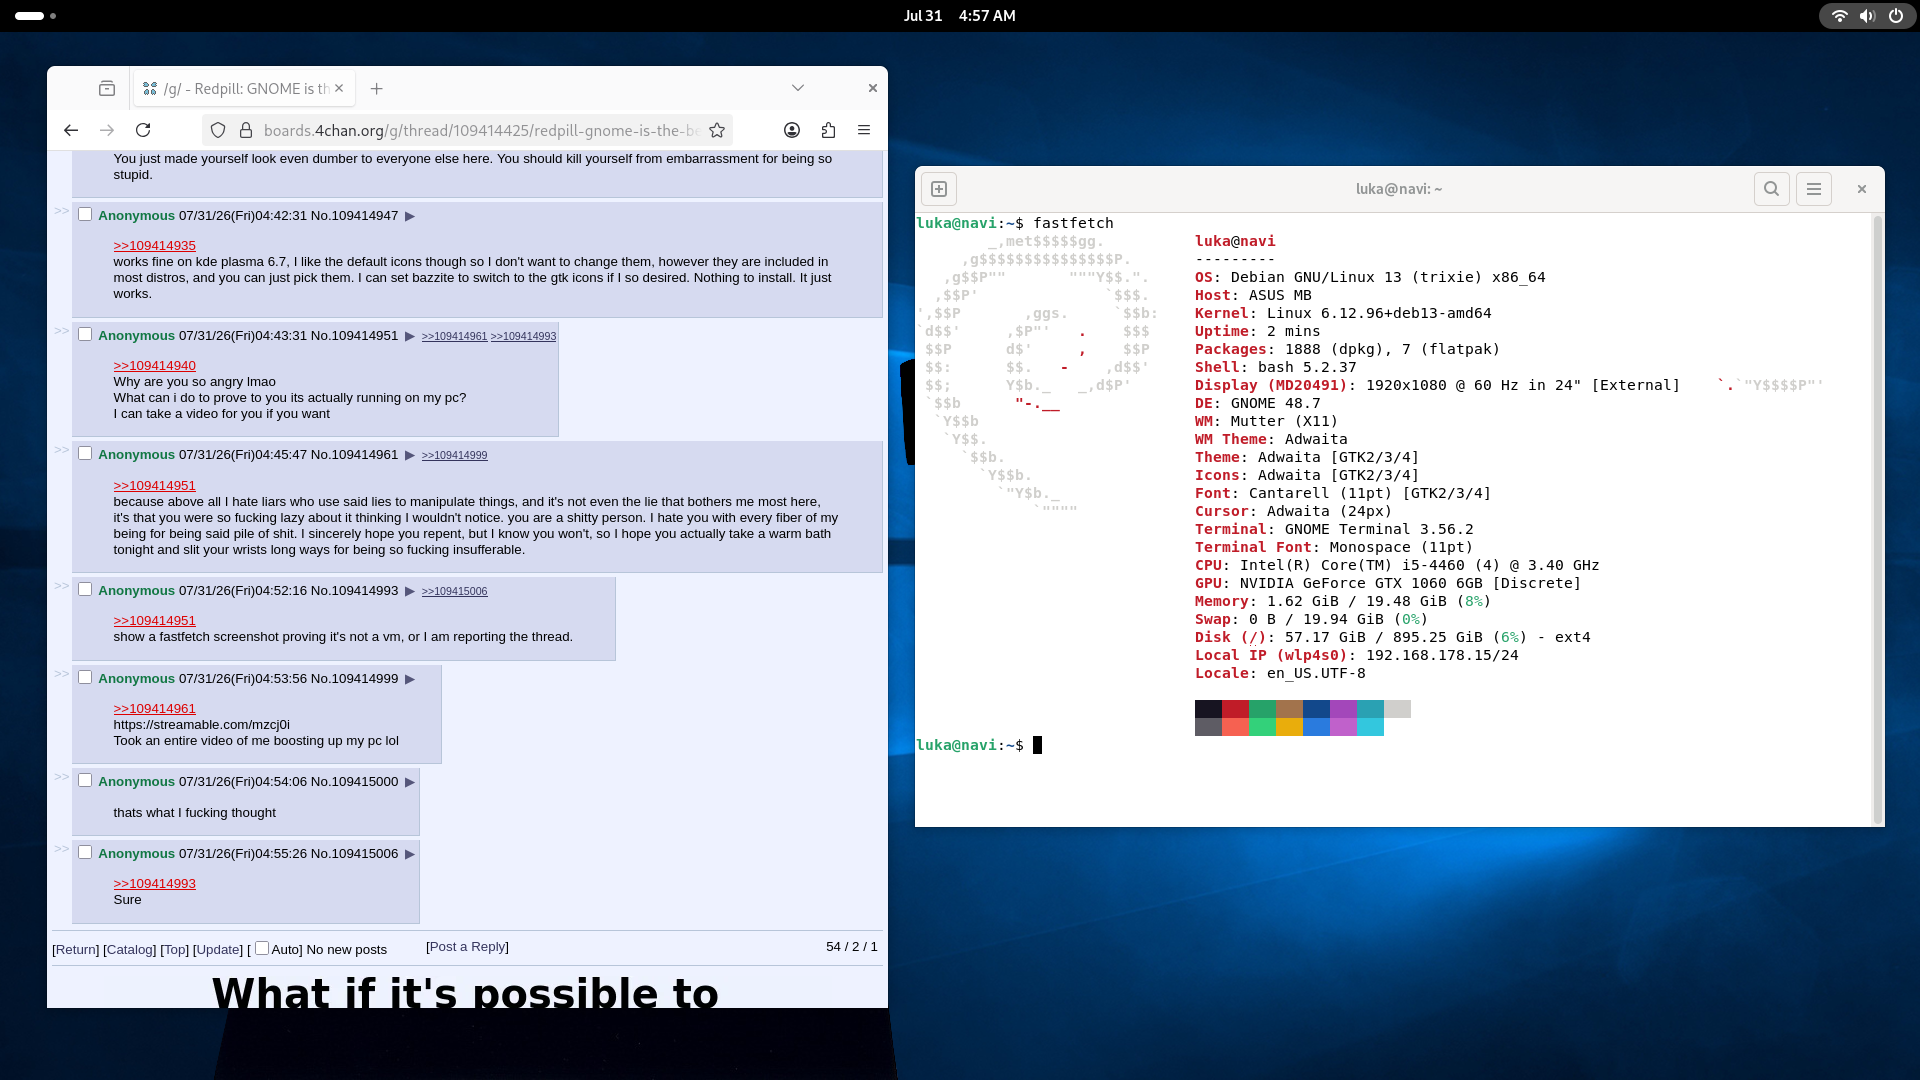This screenshot has width=1920, height=1080.
Task: Open post menu arrow for No.109414947
Action: (x=410, y=216)
